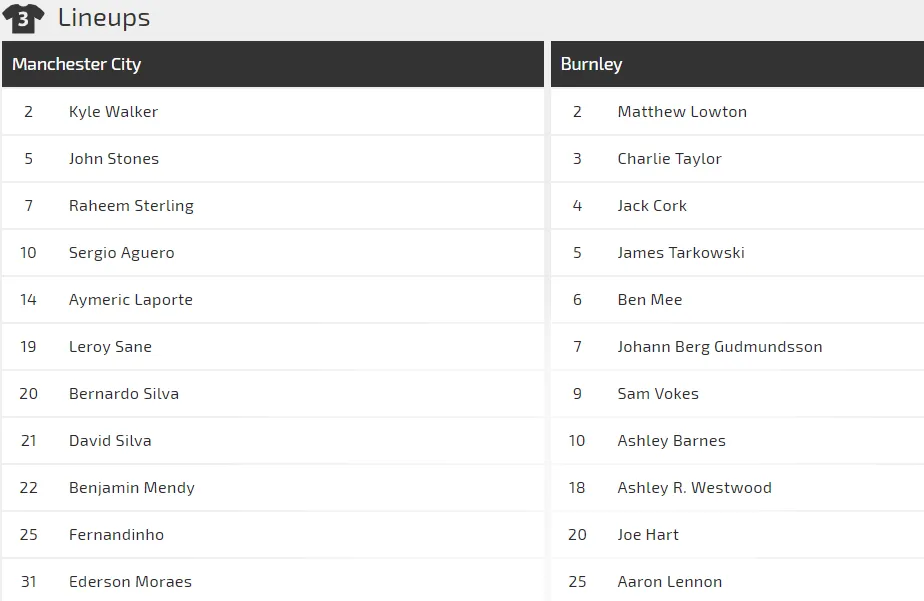Open David Silva's player entry
Viewport: 924px width, 601px height.
tap(110, 441)
